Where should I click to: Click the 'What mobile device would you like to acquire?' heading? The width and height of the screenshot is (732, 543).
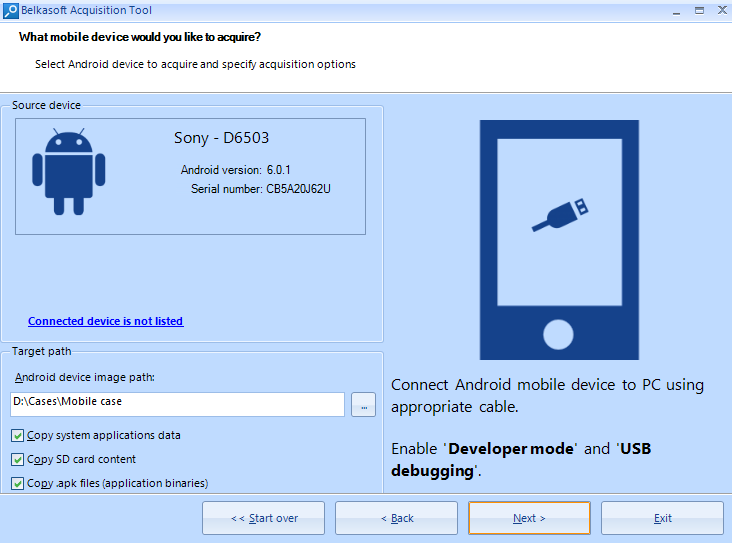140,37
